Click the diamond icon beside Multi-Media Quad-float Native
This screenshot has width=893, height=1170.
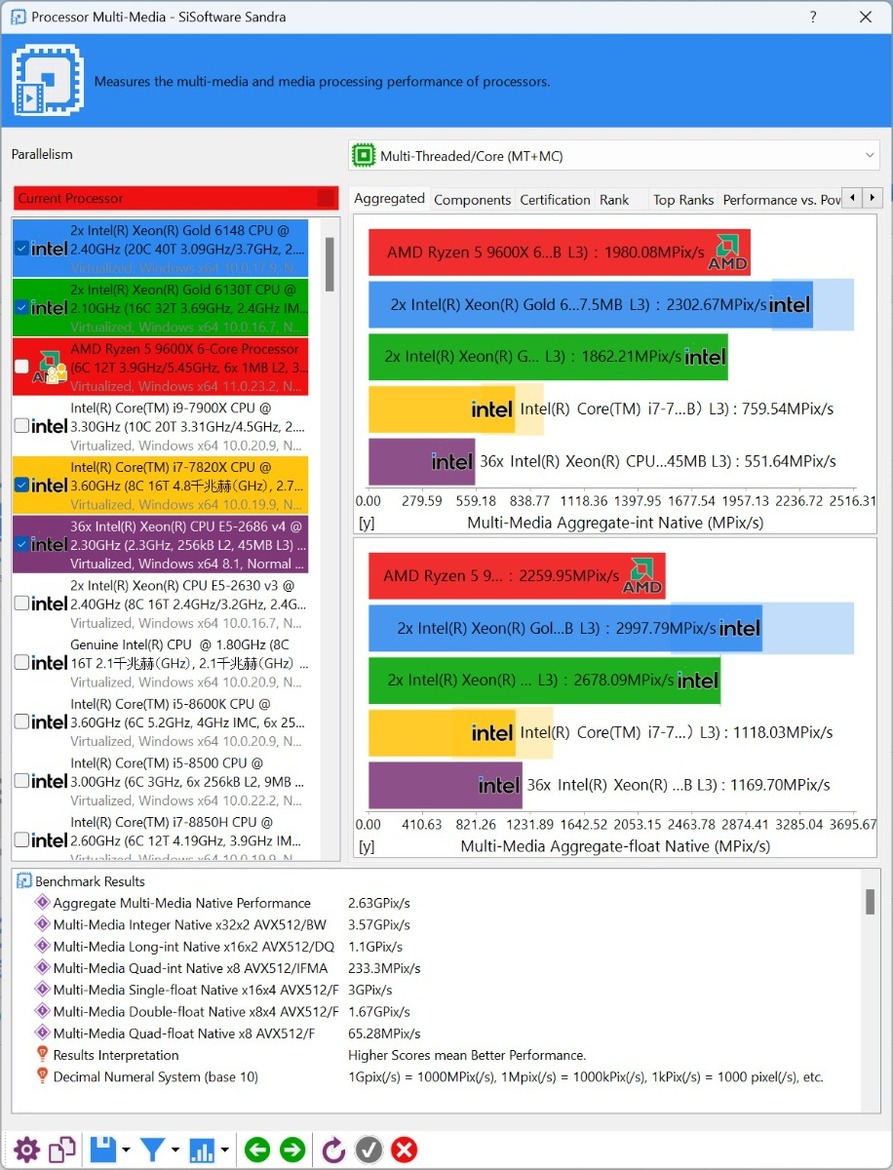coord(43,1033)
